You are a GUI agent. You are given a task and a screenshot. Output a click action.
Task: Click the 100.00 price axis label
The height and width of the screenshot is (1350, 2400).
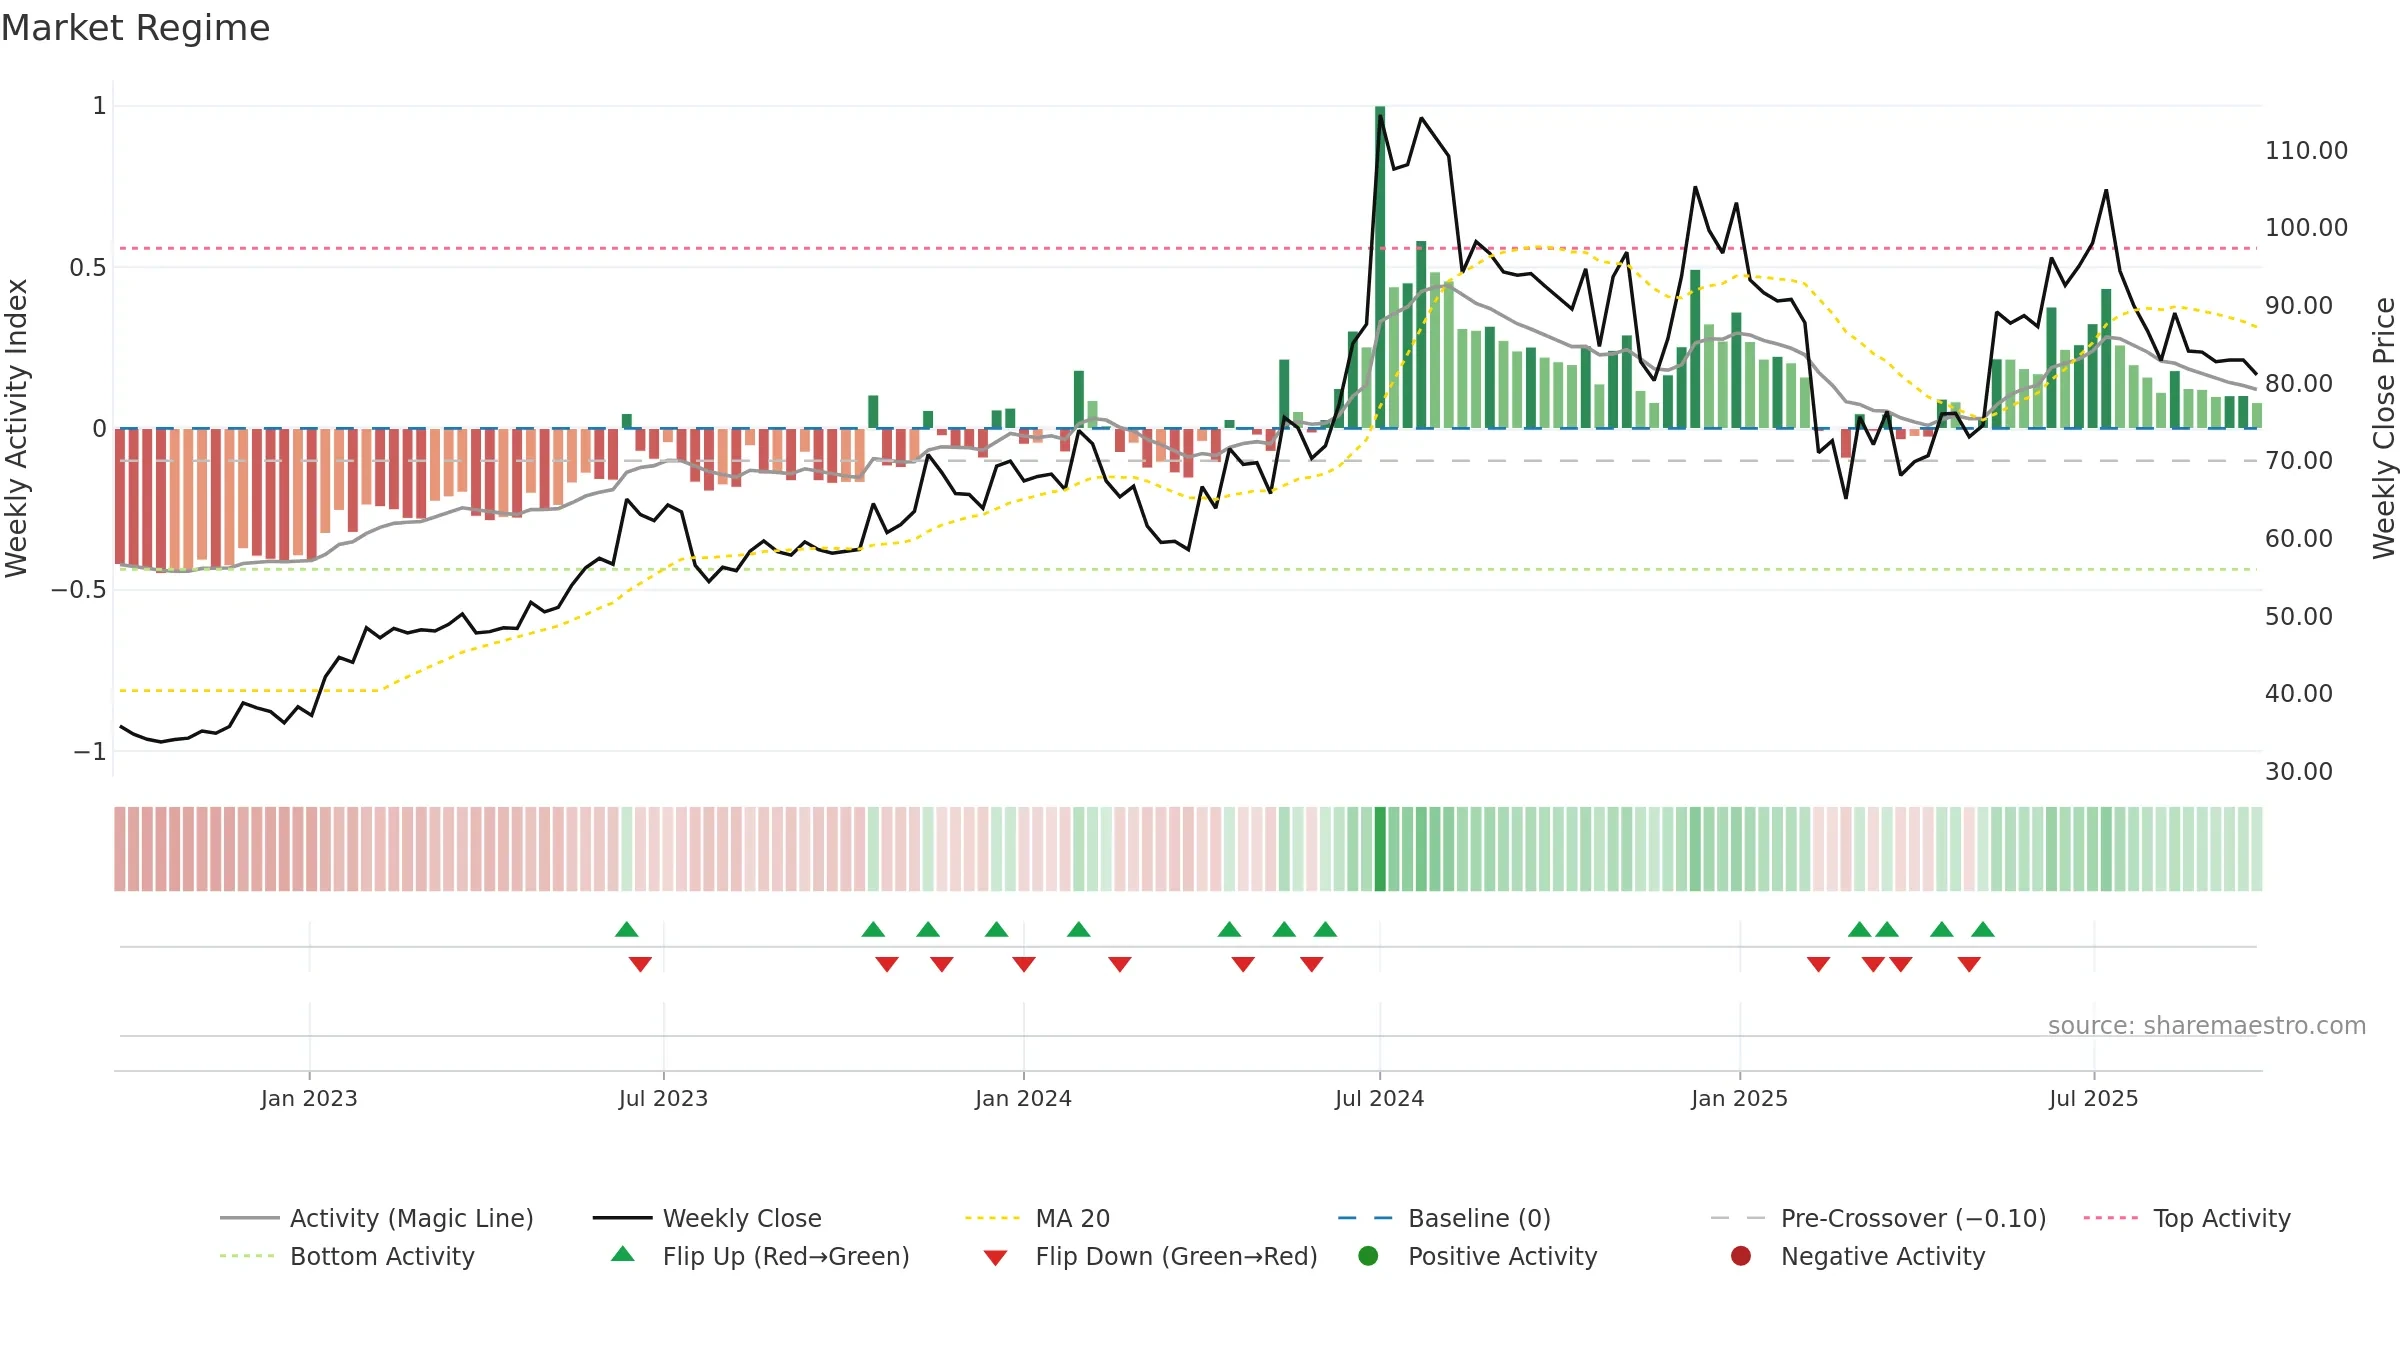tap(2306, 227)
